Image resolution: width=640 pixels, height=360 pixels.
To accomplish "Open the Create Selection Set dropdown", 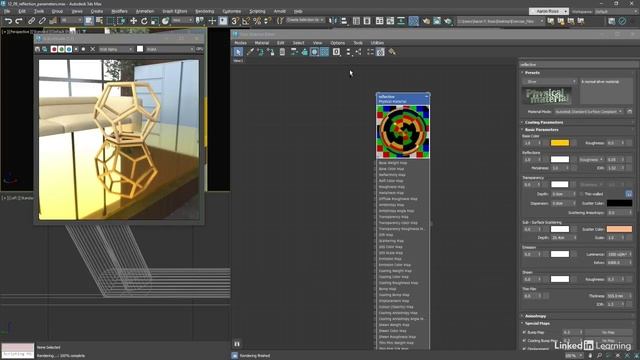I will pyautogui.click(x=305, y=20).
